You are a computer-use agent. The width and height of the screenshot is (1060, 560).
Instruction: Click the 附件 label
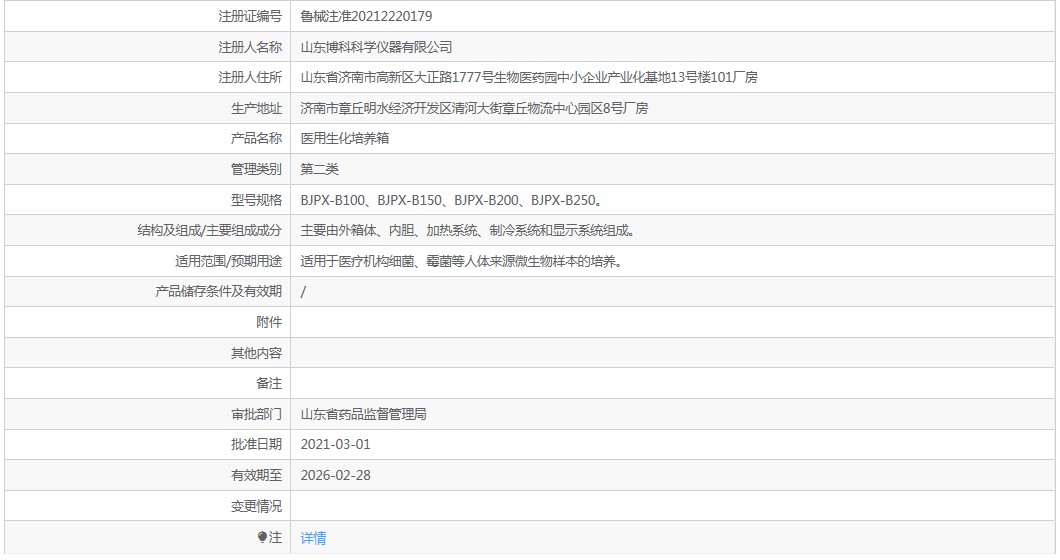point(269,322)
